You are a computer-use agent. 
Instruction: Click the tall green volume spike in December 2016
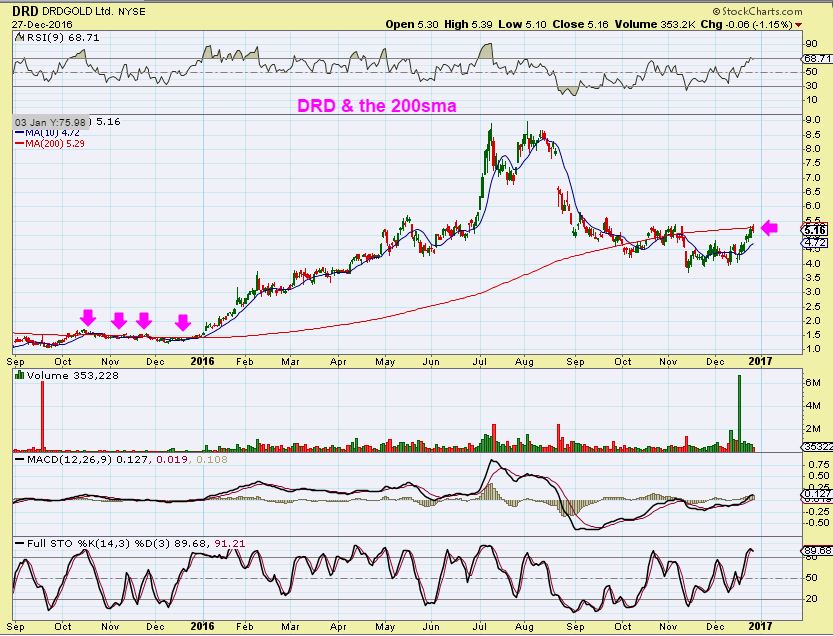(x=738, y=413)
